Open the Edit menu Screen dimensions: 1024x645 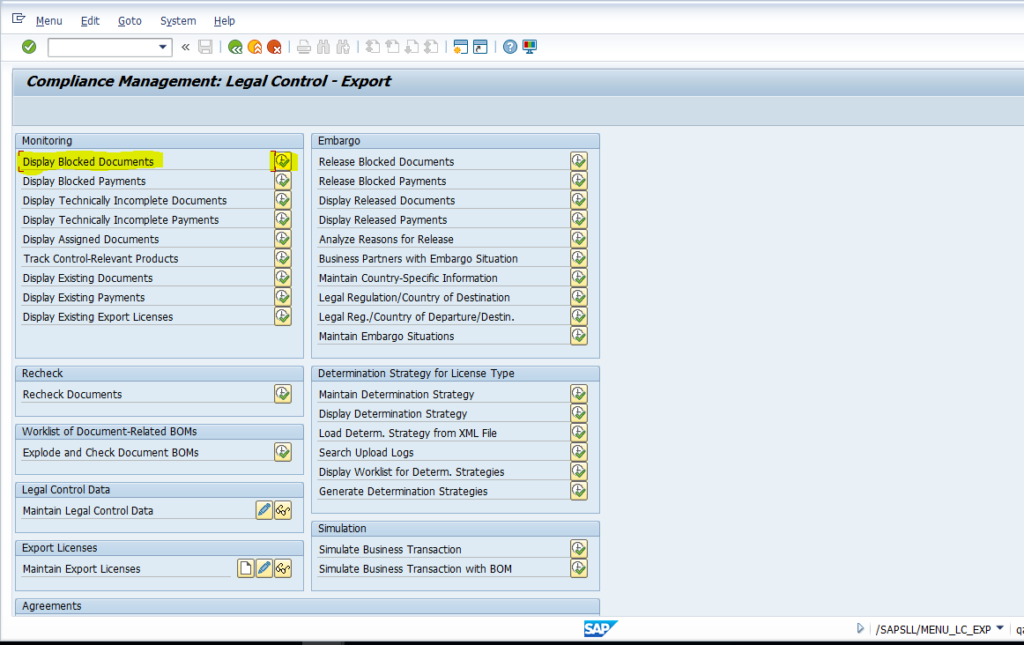(x=90, y=21)
